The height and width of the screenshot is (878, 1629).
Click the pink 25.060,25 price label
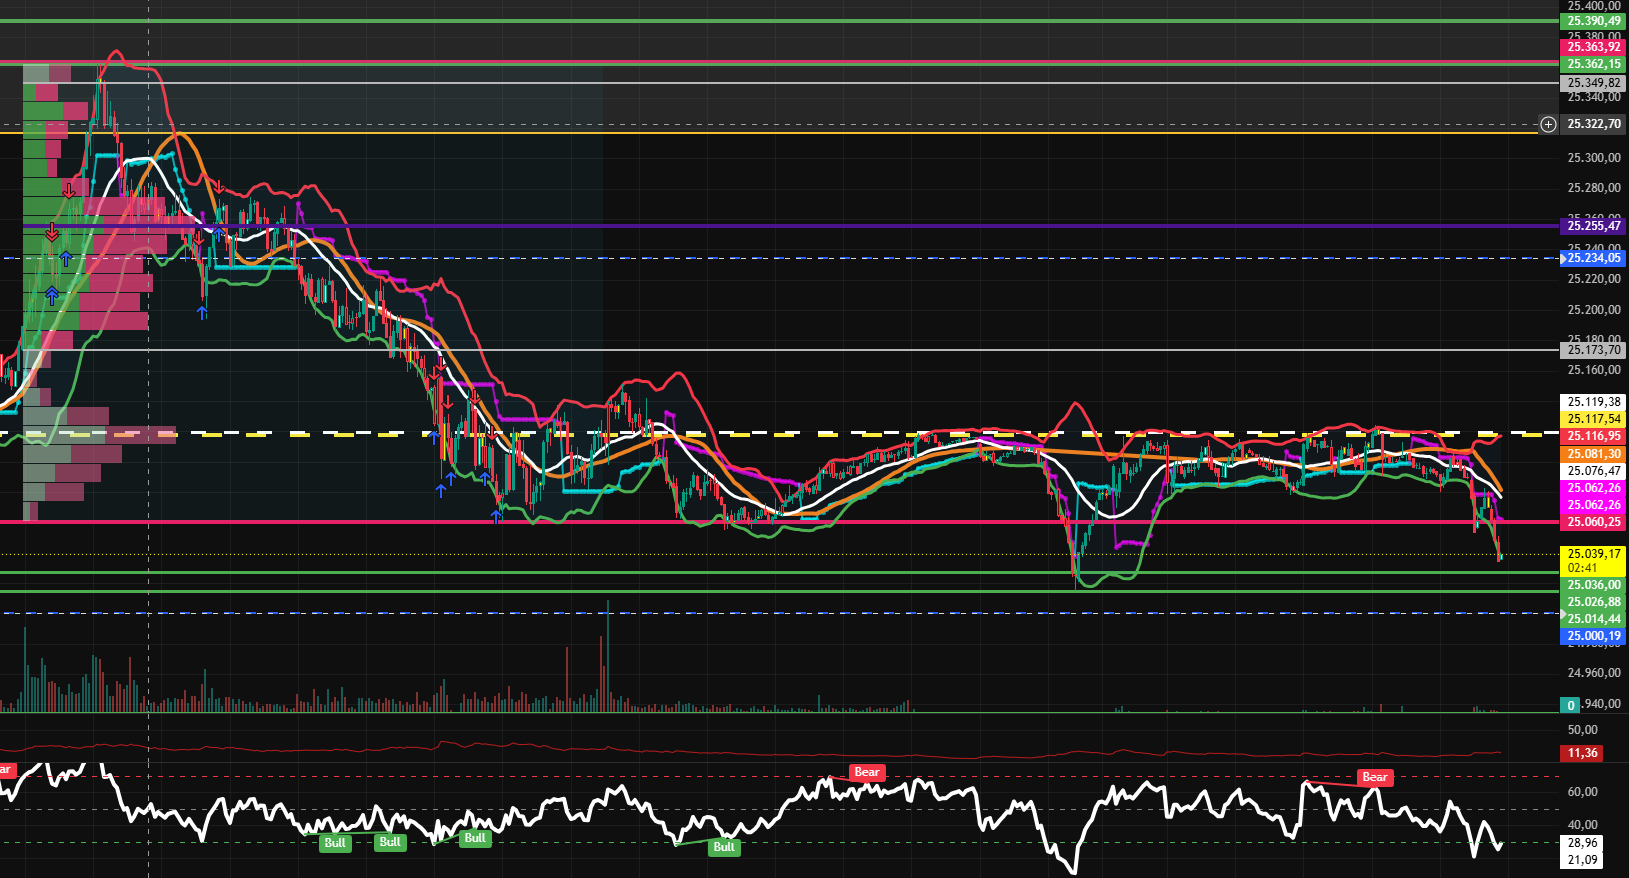pyautogui.click(x=1594, y=522)
